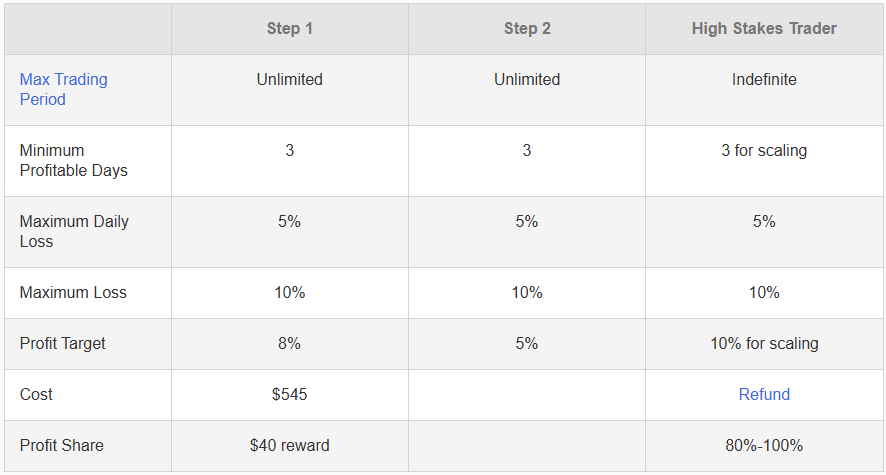Click the $545 cost cell
Image resolution: width=886 pixels, height=475 pixels.
[290, 394]
